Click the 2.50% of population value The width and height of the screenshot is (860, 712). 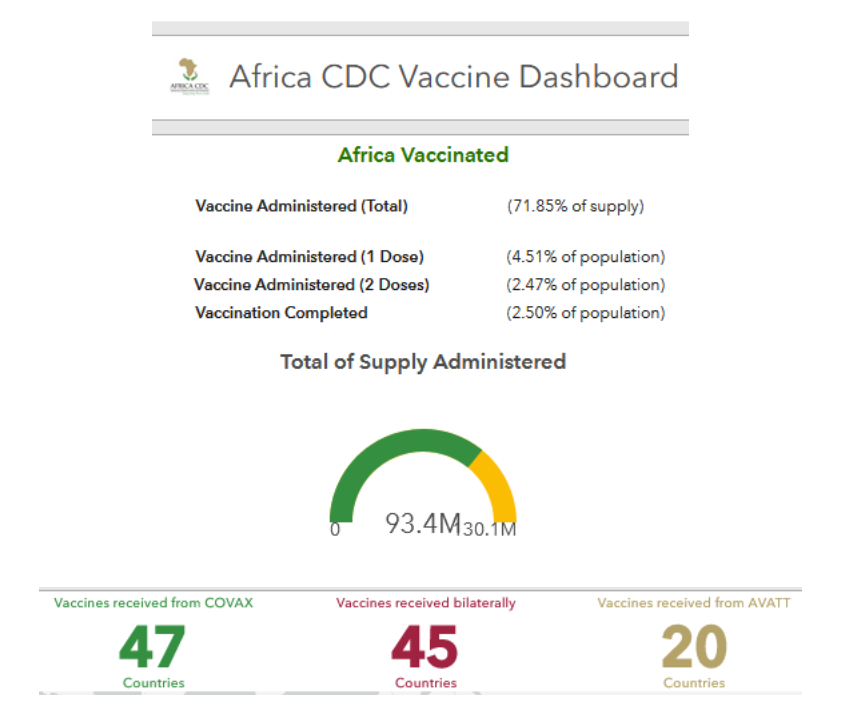[585, 313]
